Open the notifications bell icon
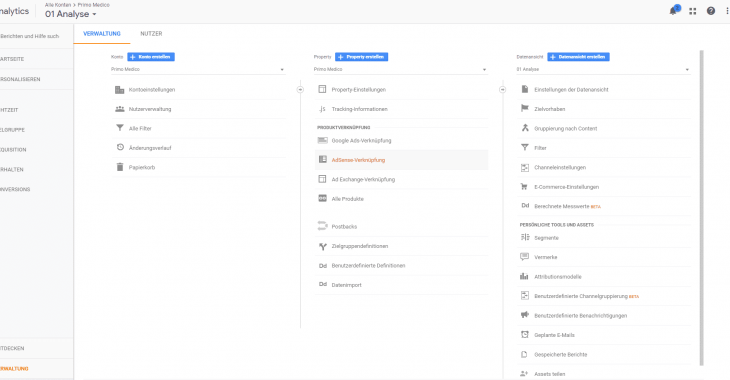The image size is (730, 380). point(674,11)
